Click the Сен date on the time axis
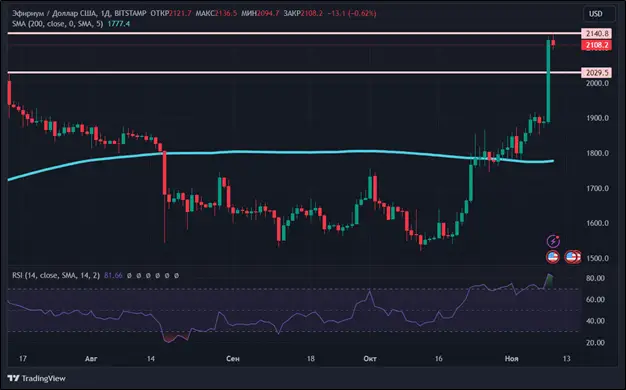The height and width of the screenshot is (390, 626). tap(233, 359)
